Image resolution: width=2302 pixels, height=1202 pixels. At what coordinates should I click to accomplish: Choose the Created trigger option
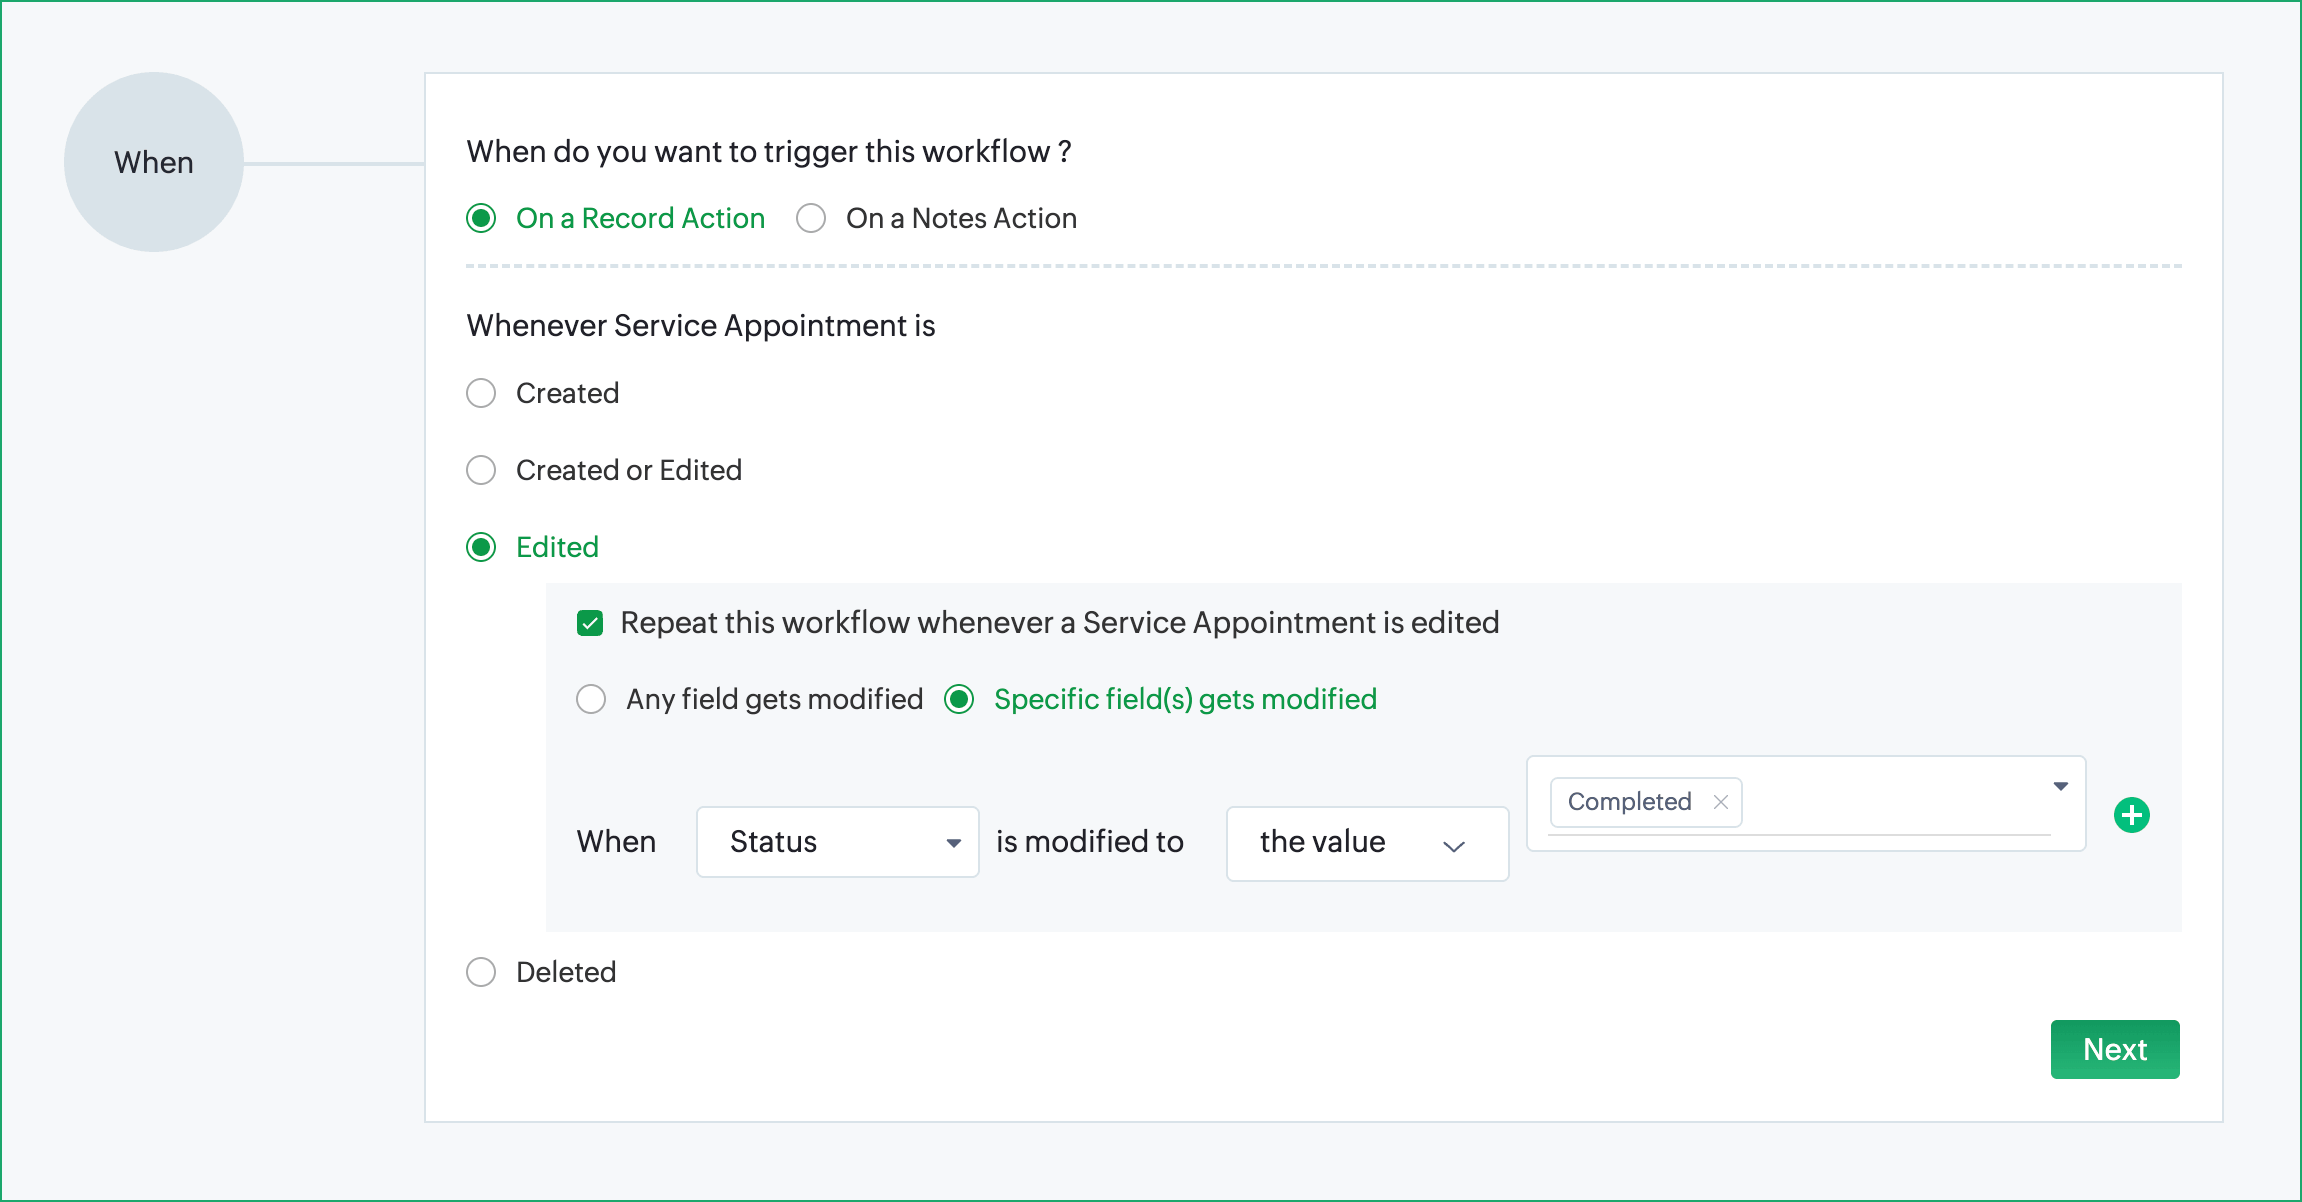(x=481, y=393)
